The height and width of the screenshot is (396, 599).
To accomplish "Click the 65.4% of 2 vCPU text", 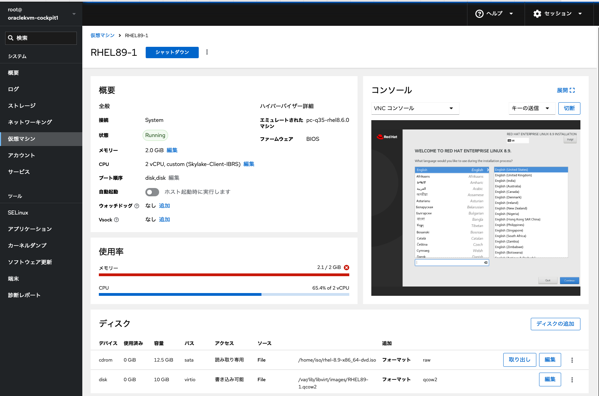I will click(x=330, y=288).
